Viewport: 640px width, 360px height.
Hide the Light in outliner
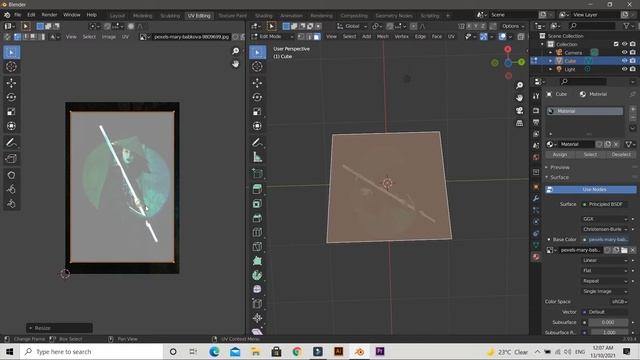point(624,69)
